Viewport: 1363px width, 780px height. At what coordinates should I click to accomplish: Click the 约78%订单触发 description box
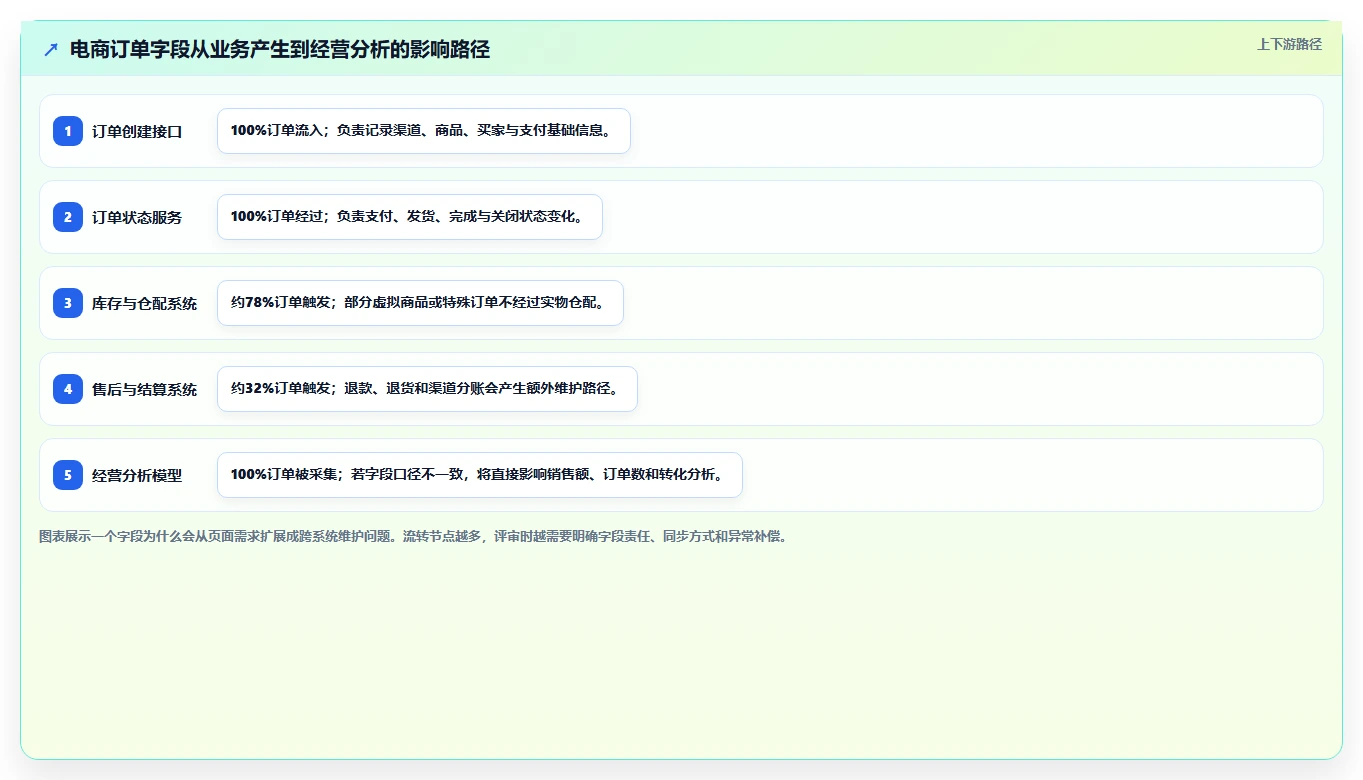420,303
